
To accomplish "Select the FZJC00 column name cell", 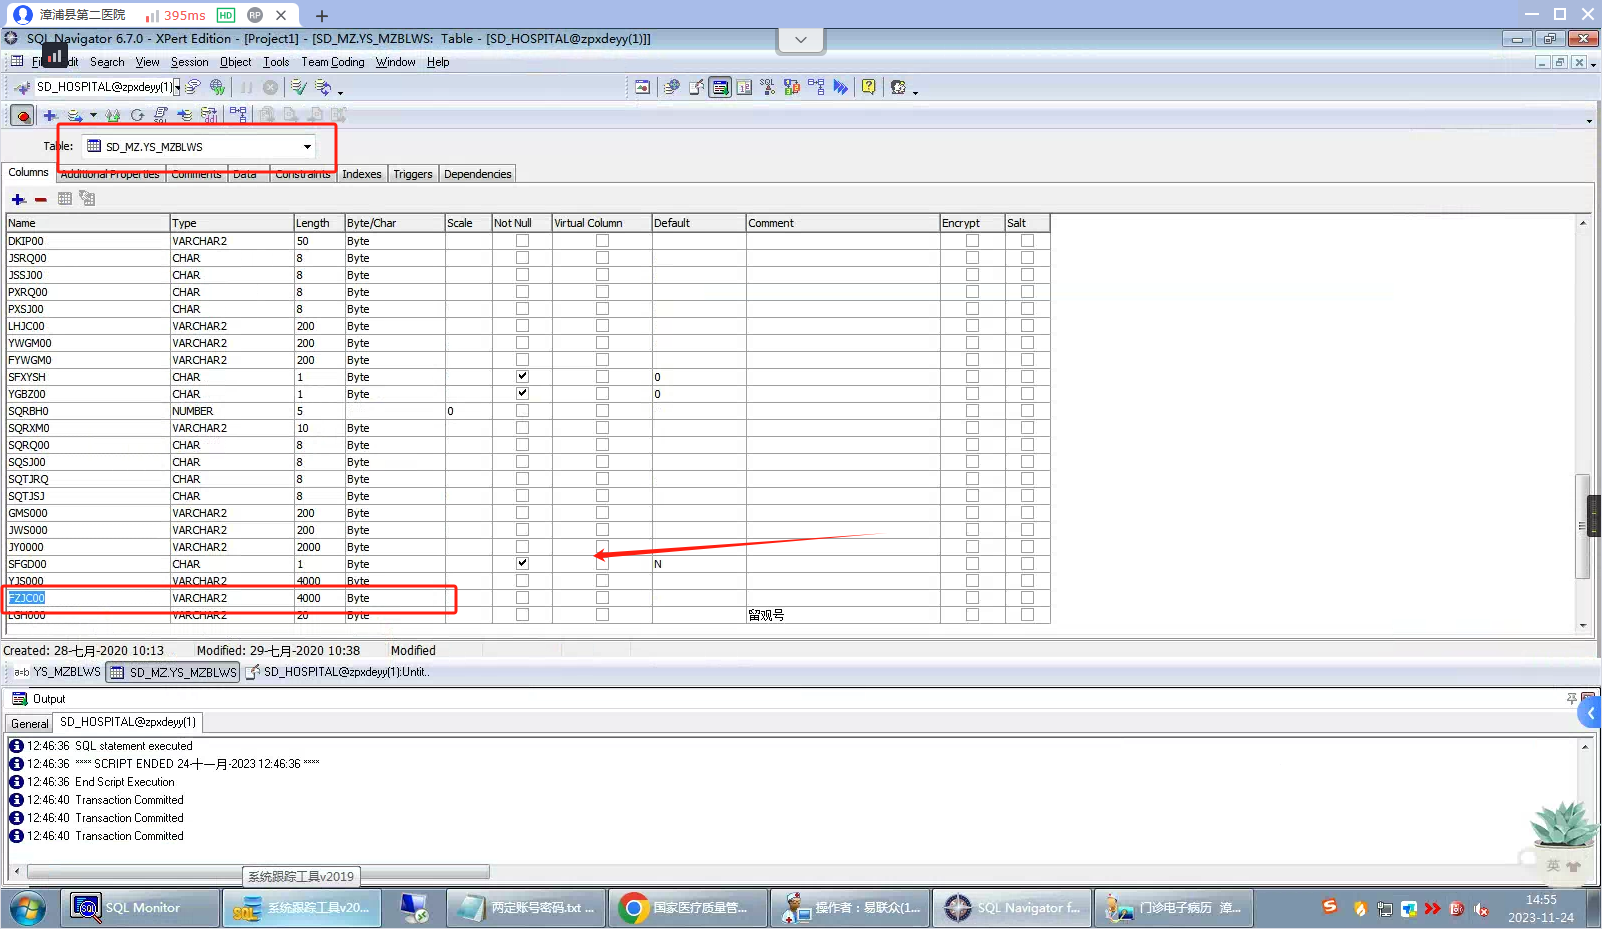I will click(88, 598).
